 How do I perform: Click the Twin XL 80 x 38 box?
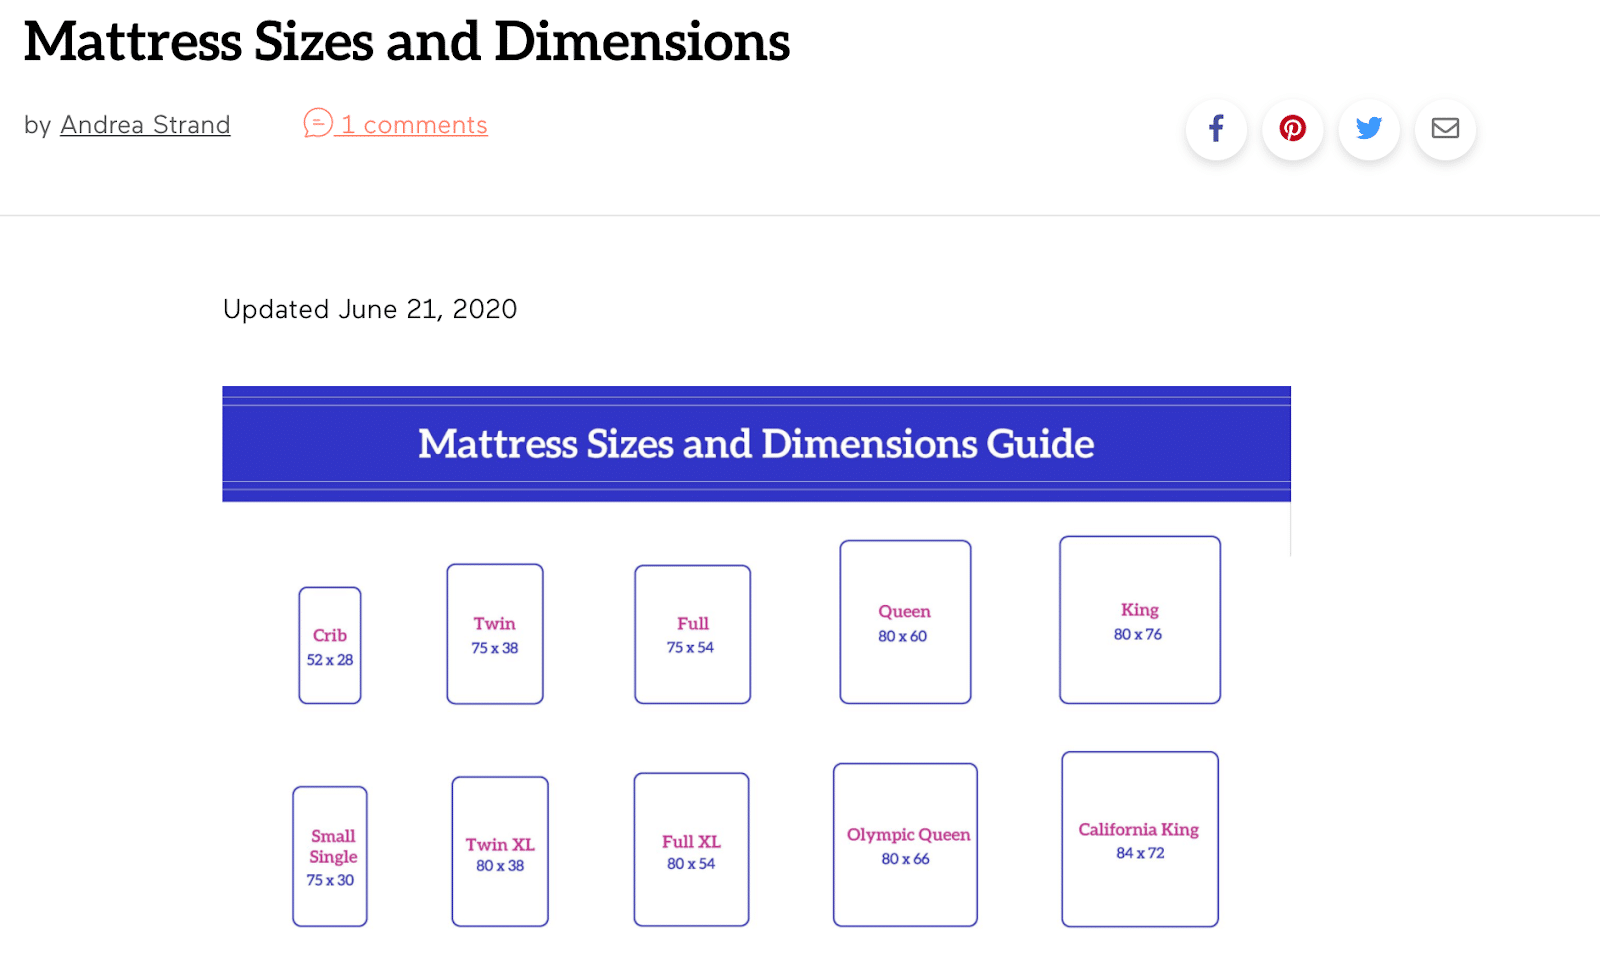pos(500,851)
